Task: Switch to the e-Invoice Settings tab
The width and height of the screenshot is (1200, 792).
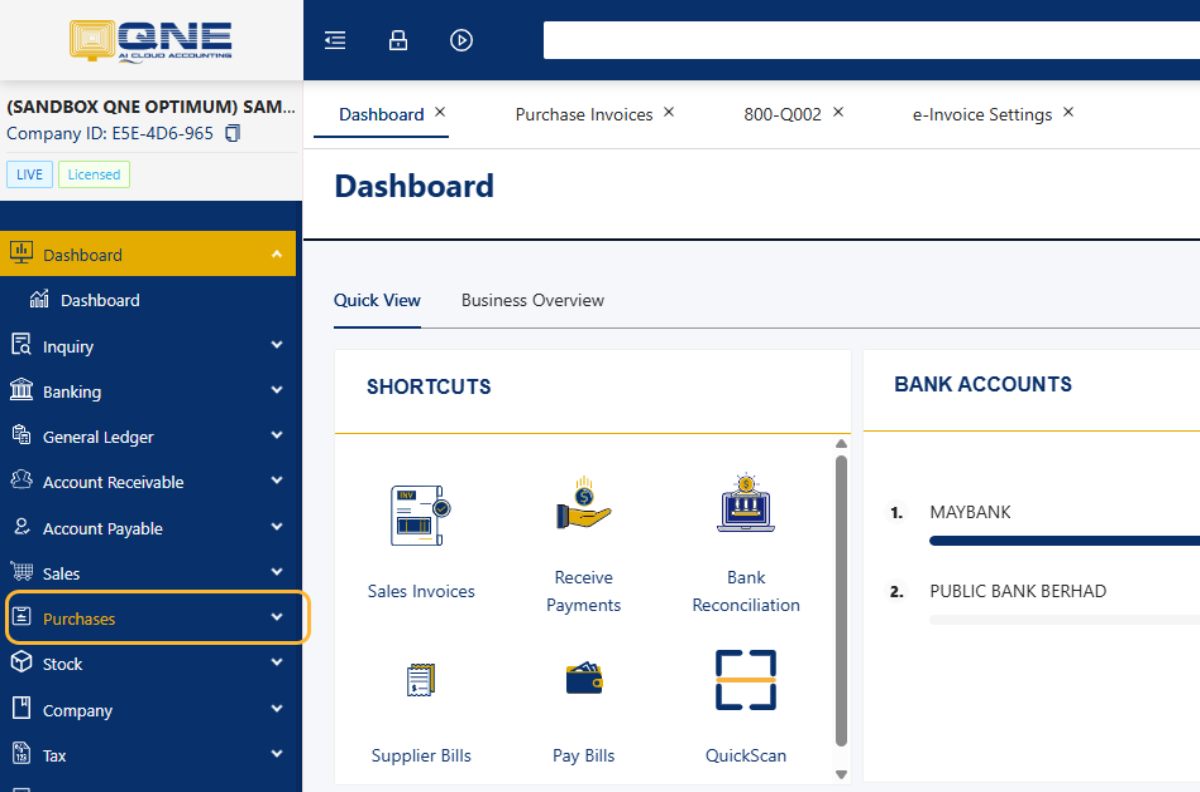Action: 982,114
